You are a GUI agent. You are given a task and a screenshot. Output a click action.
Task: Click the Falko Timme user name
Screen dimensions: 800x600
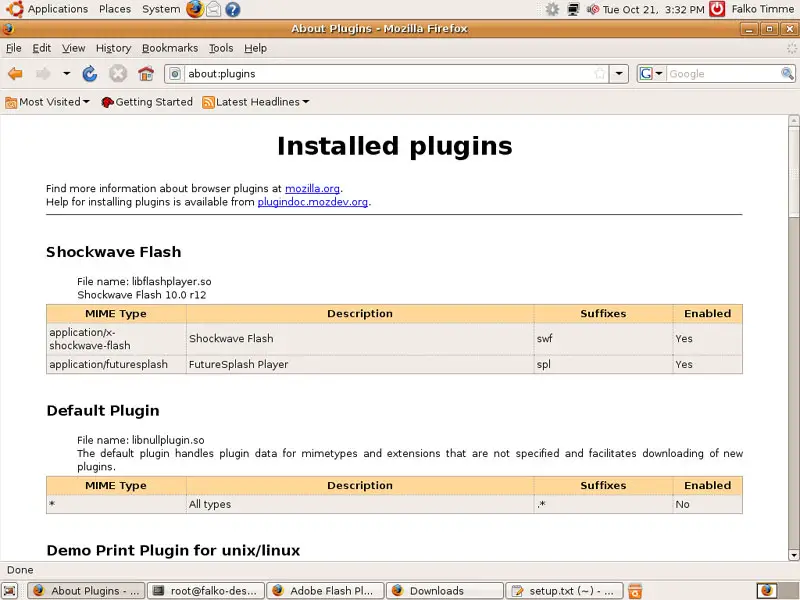(762, 9)
